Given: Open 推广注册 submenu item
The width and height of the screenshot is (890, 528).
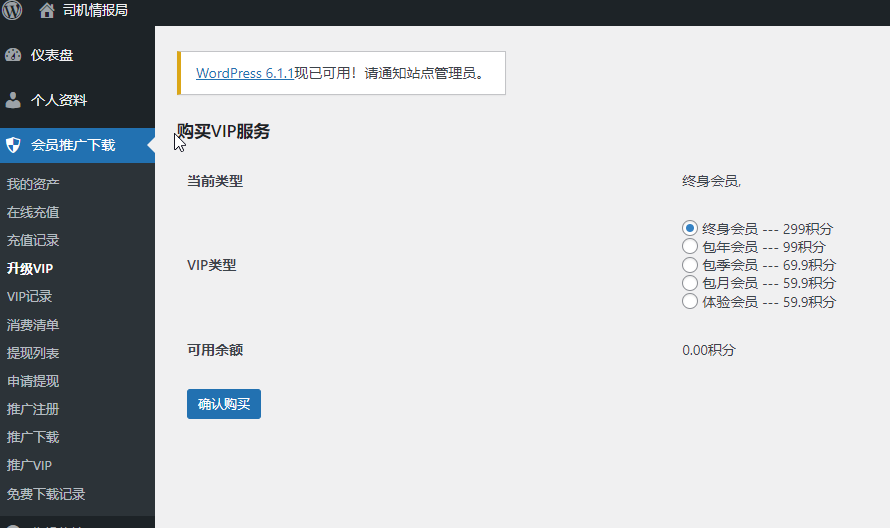Looking at the screenshot, I should pos(33,409).
